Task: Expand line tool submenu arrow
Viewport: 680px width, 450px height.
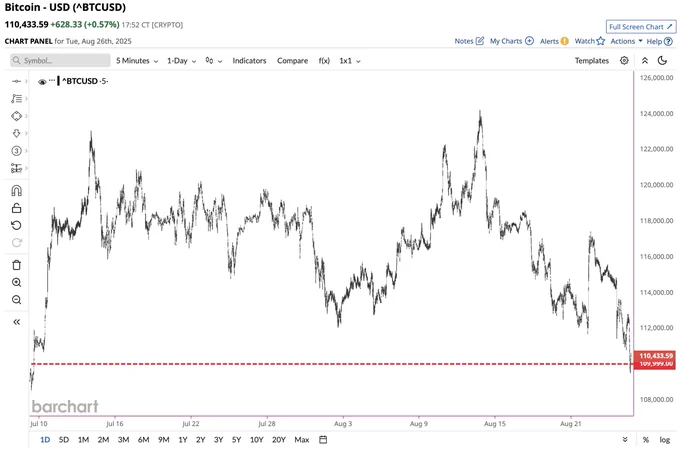Action: click(x=26, y=82)
